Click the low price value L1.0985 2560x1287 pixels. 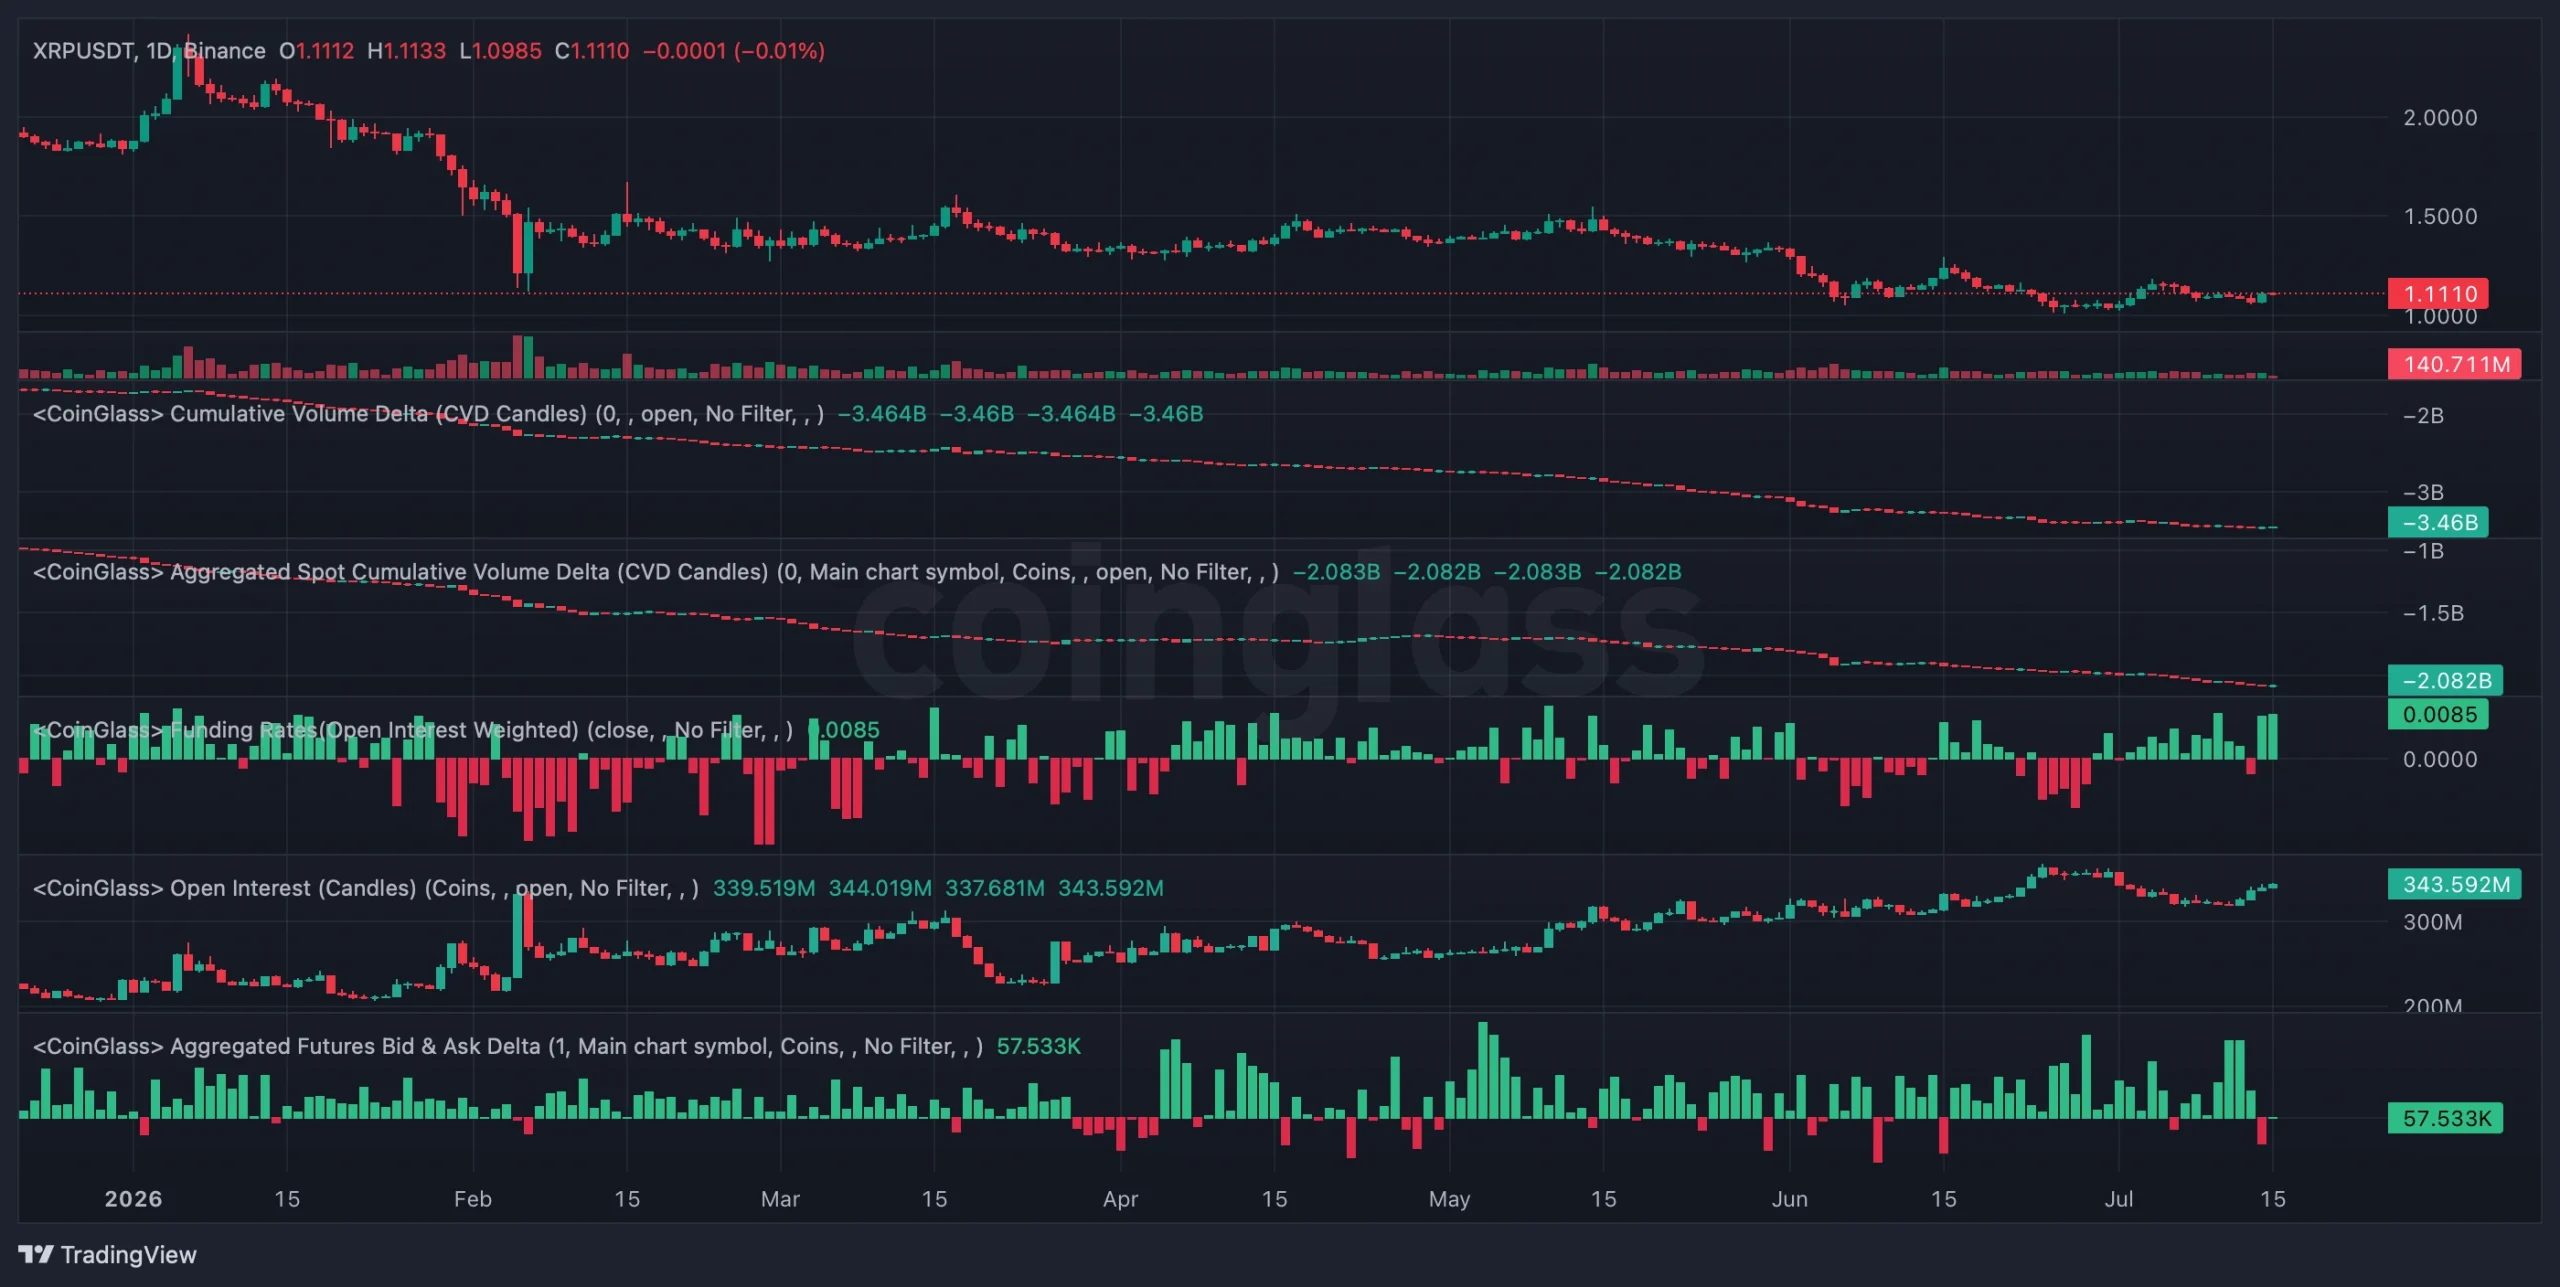[x=500, y=51]
